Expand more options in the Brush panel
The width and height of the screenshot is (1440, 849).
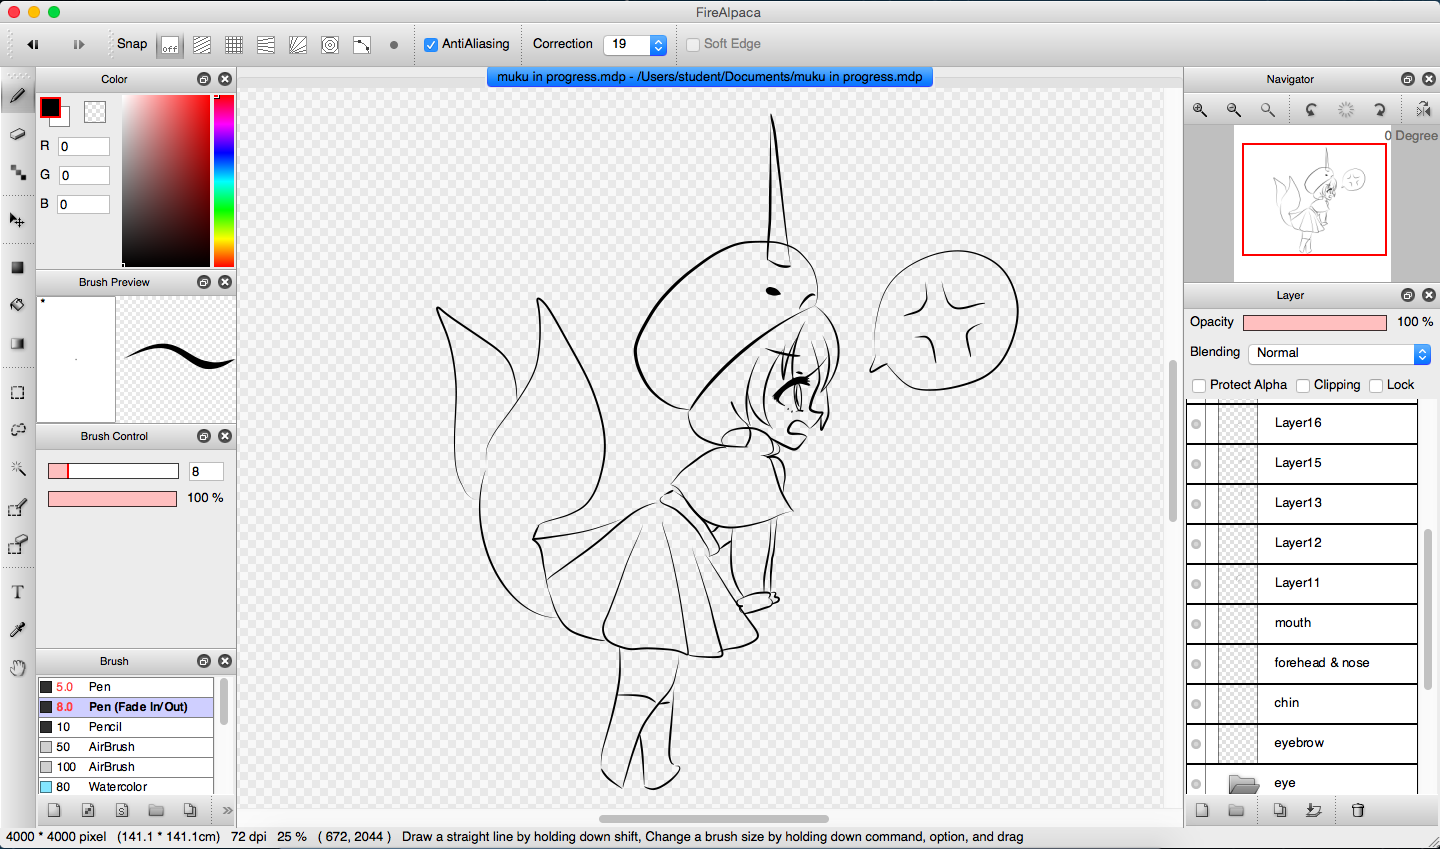[x=227, y=810]
